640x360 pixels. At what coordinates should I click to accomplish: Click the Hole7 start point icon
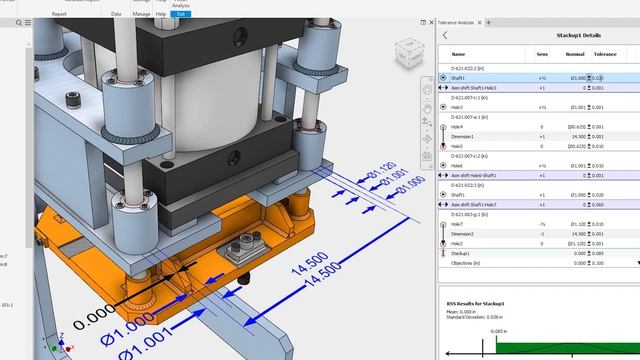[x=443, y=225]
